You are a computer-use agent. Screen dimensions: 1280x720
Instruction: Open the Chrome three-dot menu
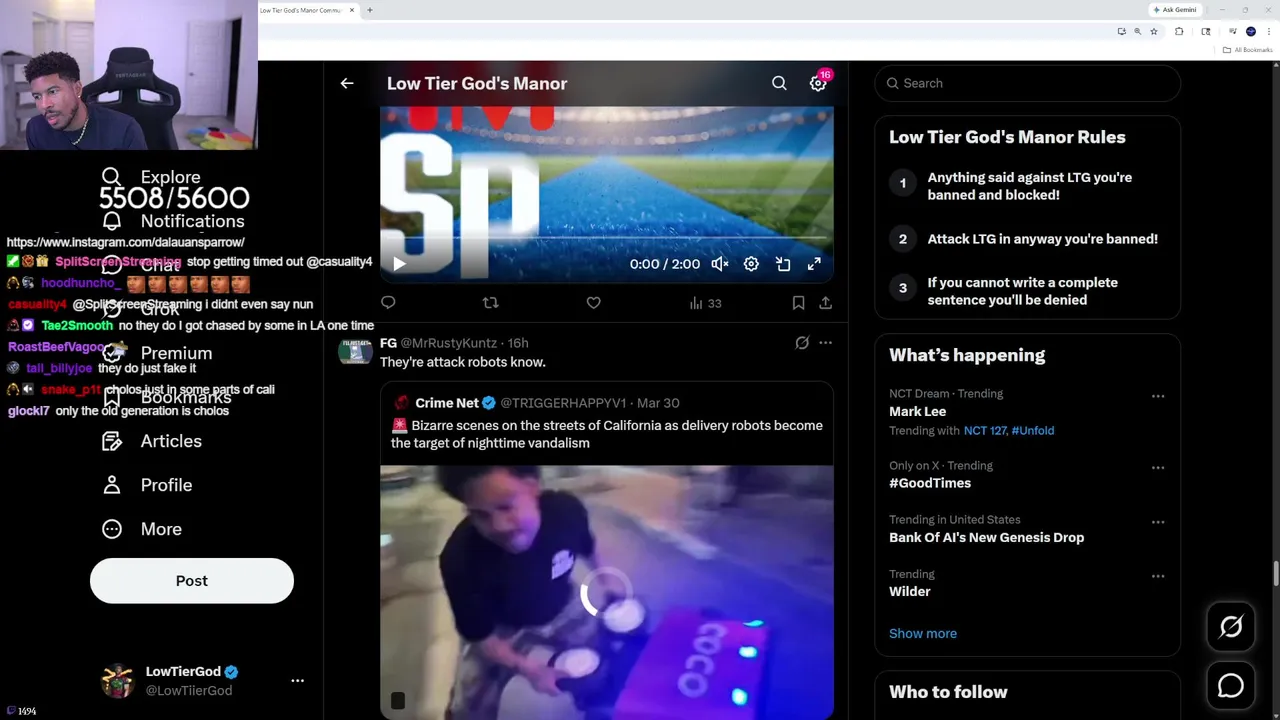tap(1270, 32)
